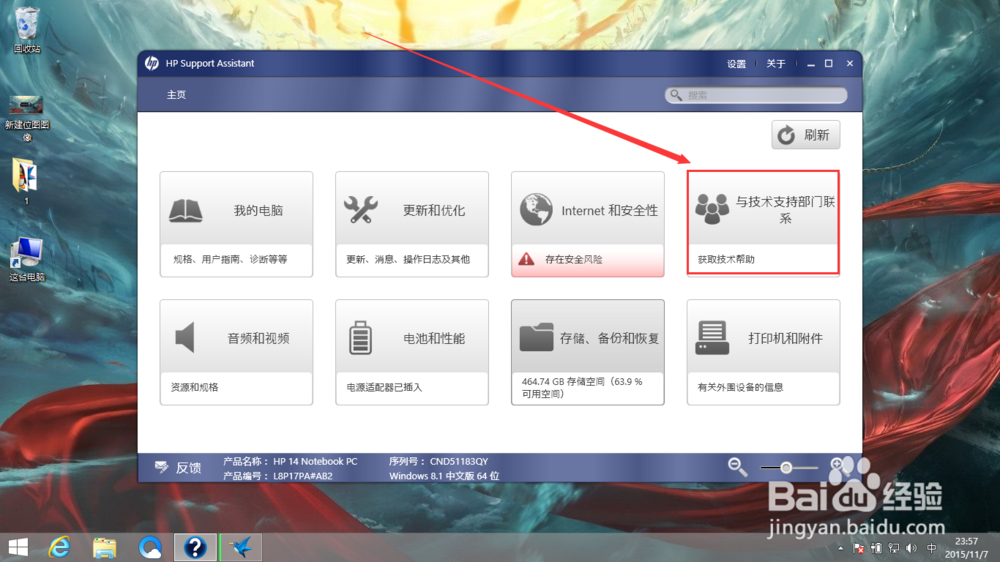Open the 电池和性能 tile label
This screenshot has width=1000, height=562.
point(434,338)
